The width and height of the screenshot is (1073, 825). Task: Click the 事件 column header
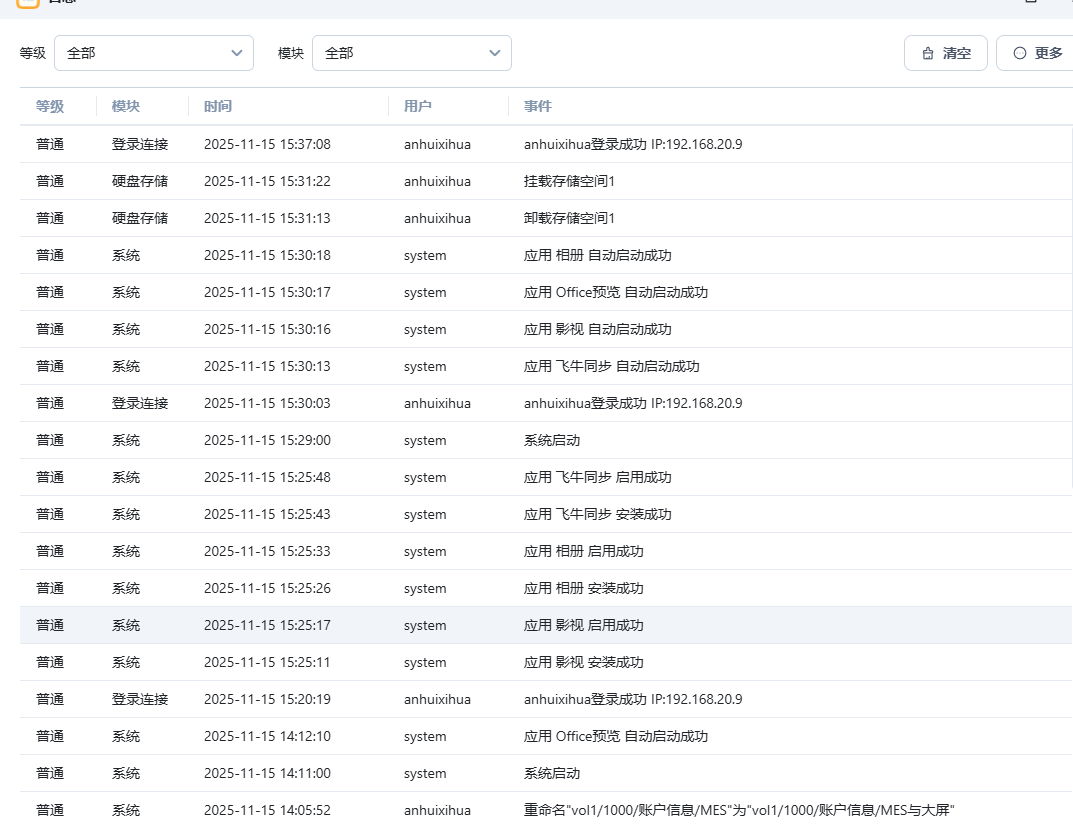coord(538,106)
